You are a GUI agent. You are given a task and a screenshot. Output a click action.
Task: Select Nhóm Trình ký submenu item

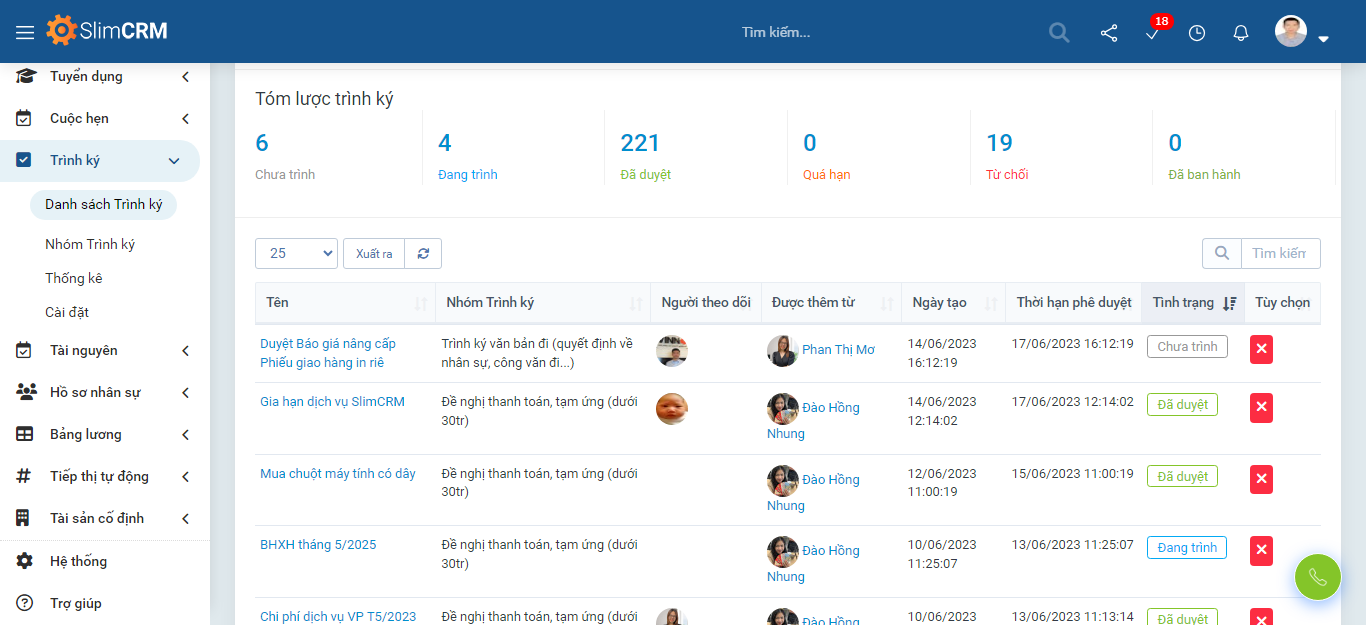pos(90,244)
